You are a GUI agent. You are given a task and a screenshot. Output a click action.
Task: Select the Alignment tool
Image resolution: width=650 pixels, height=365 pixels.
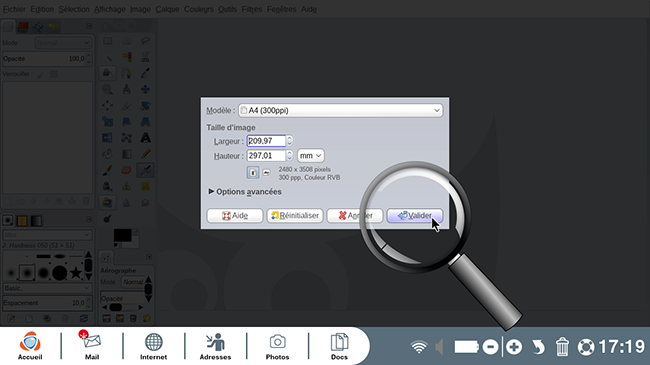108,105
